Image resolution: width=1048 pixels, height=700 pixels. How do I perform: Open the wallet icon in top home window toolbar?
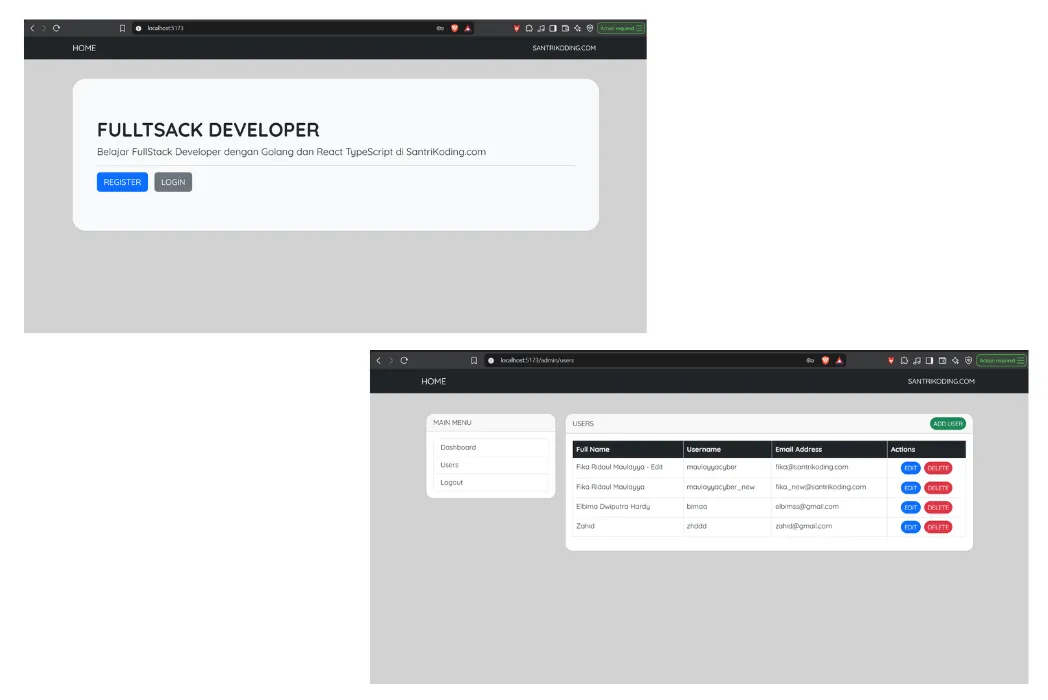(565, 28)
